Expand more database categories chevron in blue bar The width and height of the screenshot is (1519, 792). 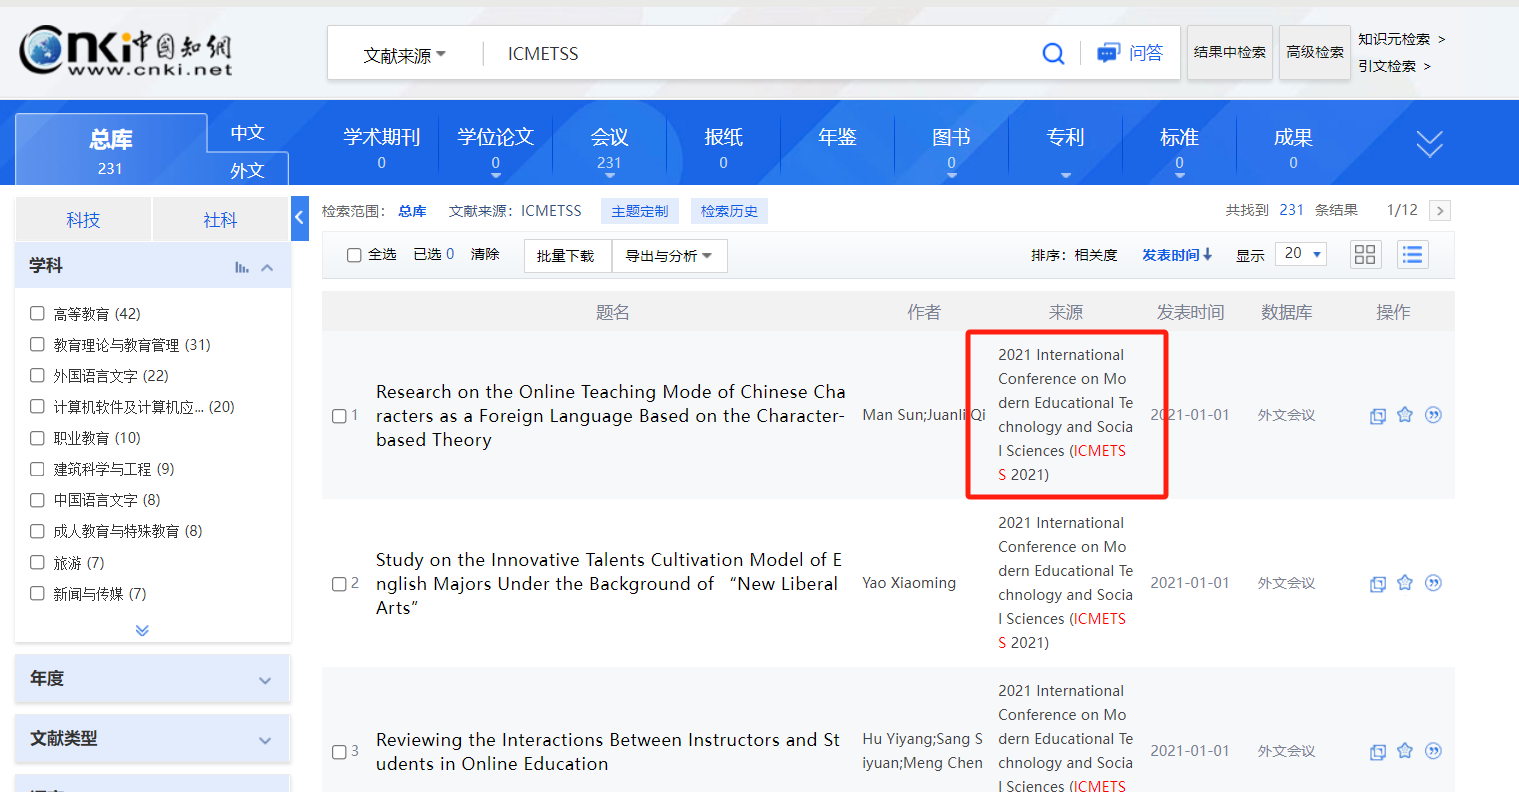click(x=1429, y=143)
